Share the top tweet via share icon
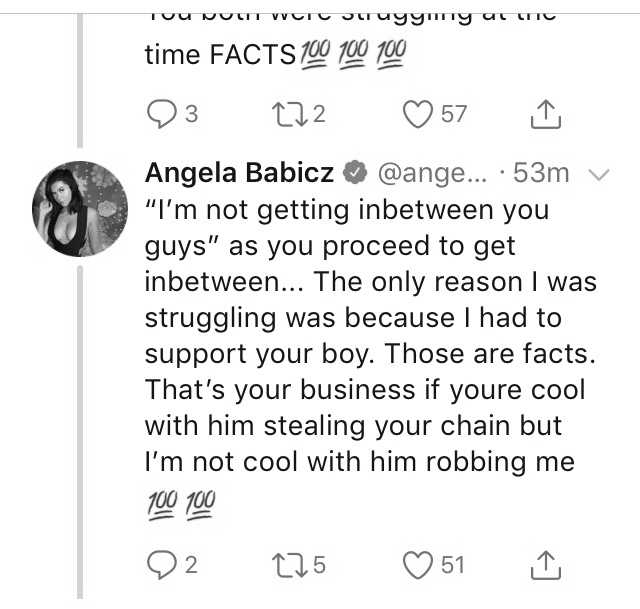The width and height of the screenshot is (640, 609). pyautogui.click(x=546, y=115)
